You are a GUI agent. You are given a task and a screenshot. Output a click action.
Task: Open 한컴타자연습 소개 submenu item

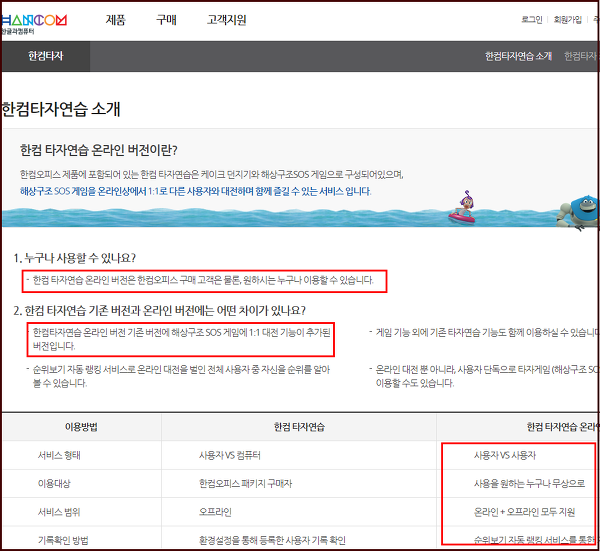(518, 56)
